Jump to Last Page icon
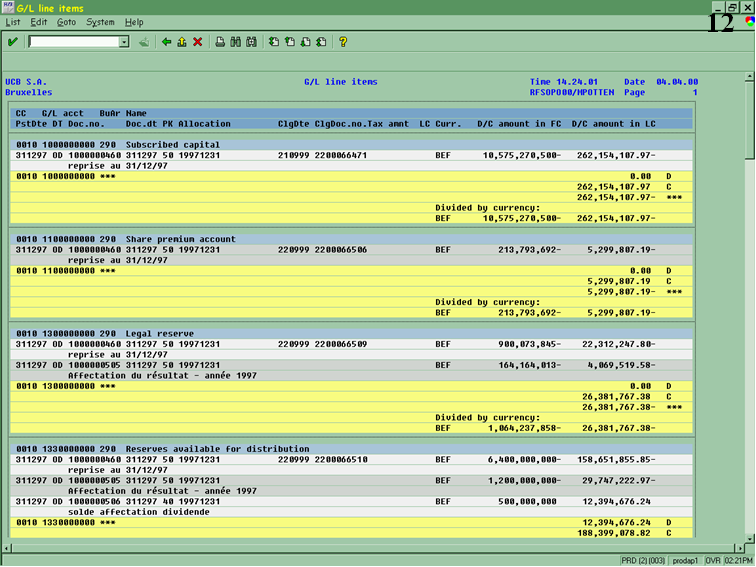Viewport: 756px width, 567px height. 320,42
